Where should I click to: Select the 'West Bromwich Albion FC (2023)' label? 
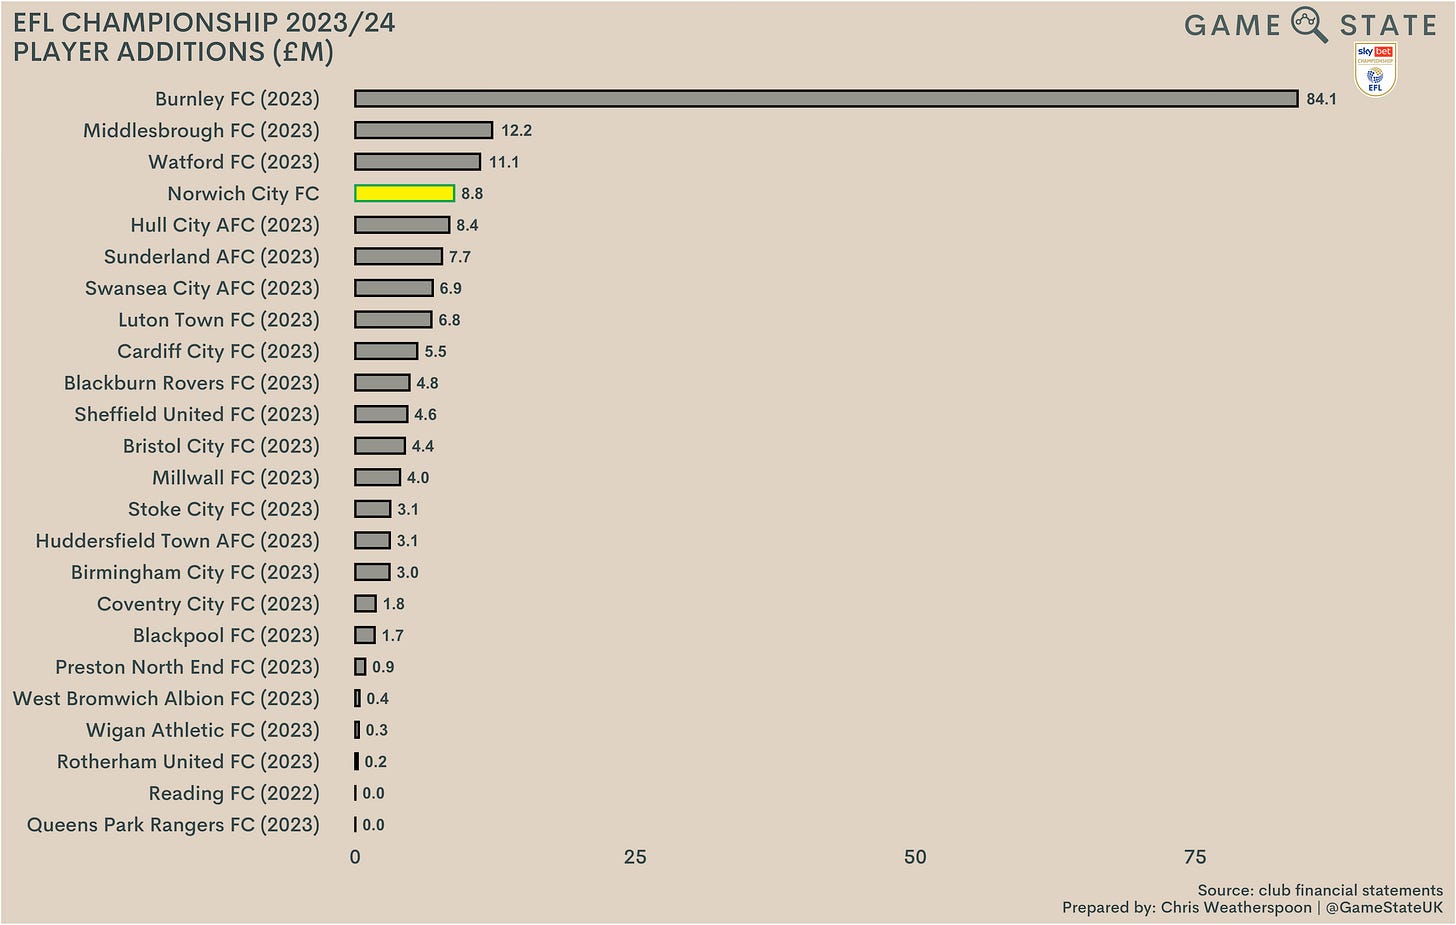(166, 699)
